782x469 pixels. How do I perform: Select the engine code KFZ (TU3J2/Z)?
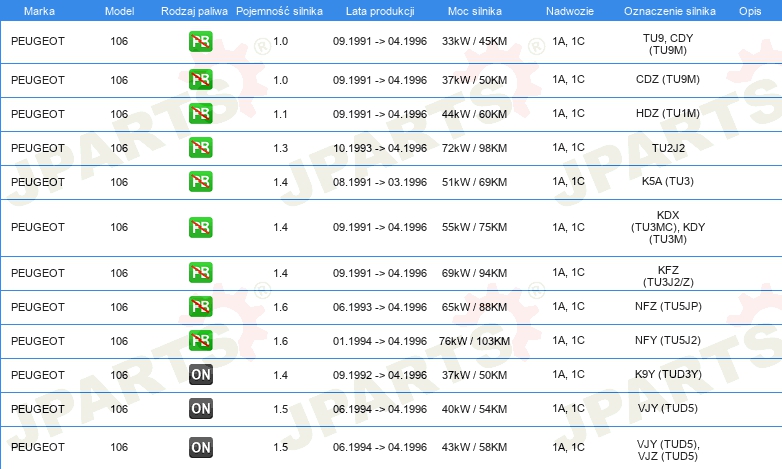click(668, 276)
